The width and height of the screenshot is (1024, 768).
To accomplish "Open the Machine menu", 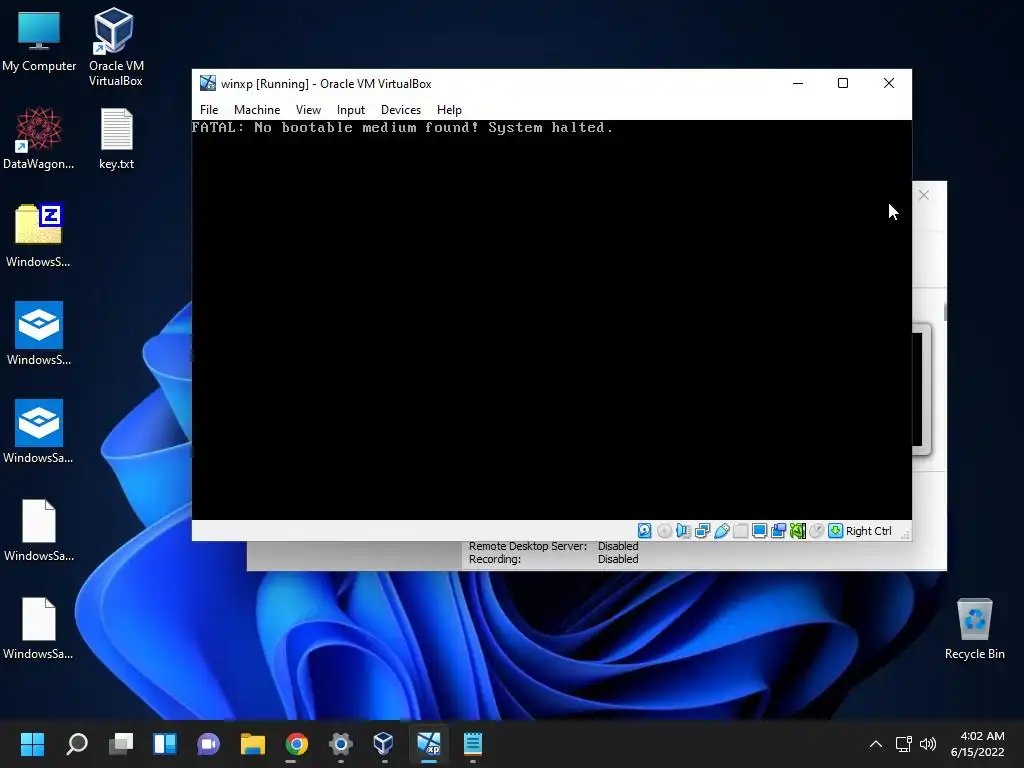I will click(x=257, y=110).
